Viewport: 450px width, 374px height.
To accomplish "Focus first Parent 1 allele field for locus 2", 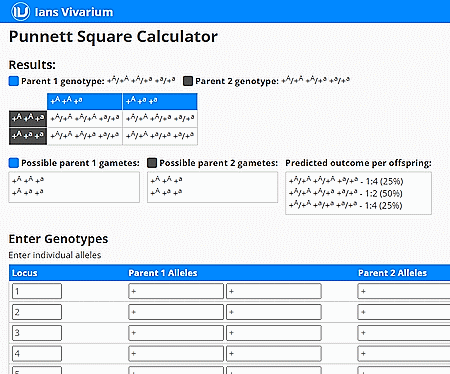I will pyautogui.click(x=176, y=312).
